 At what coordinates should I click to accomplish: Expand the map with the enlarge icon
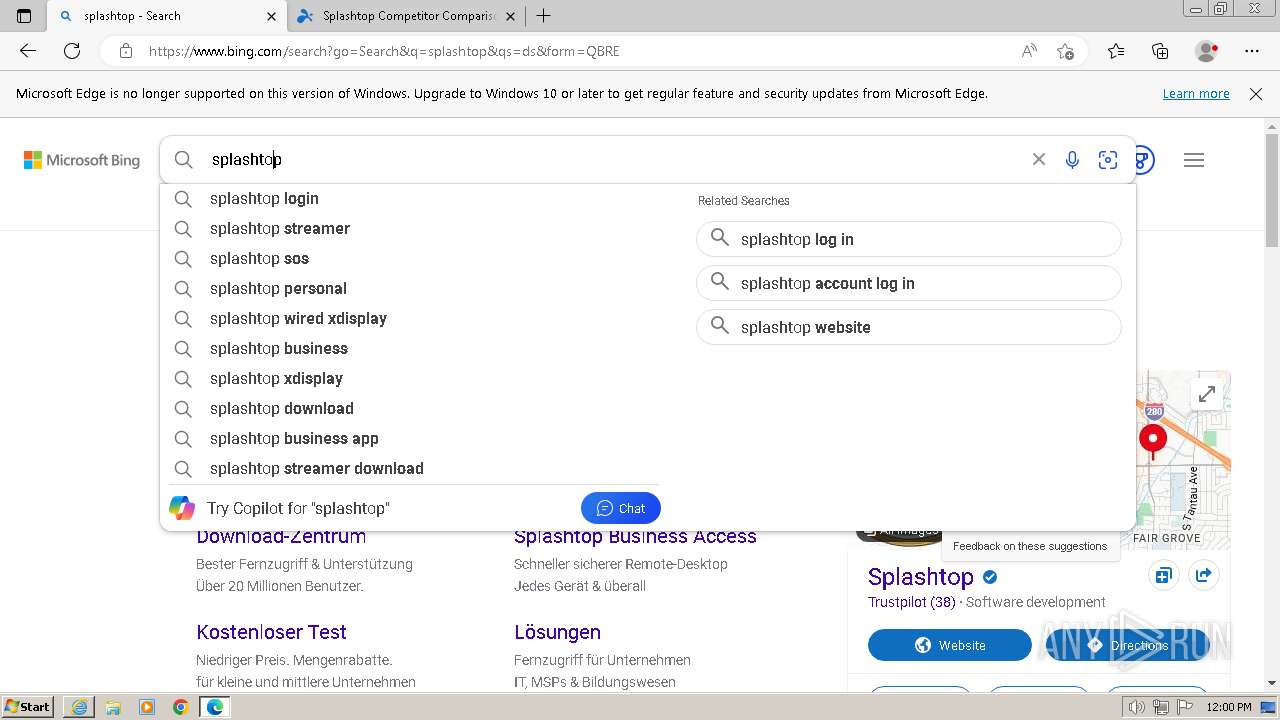(x=1207, y=394)
